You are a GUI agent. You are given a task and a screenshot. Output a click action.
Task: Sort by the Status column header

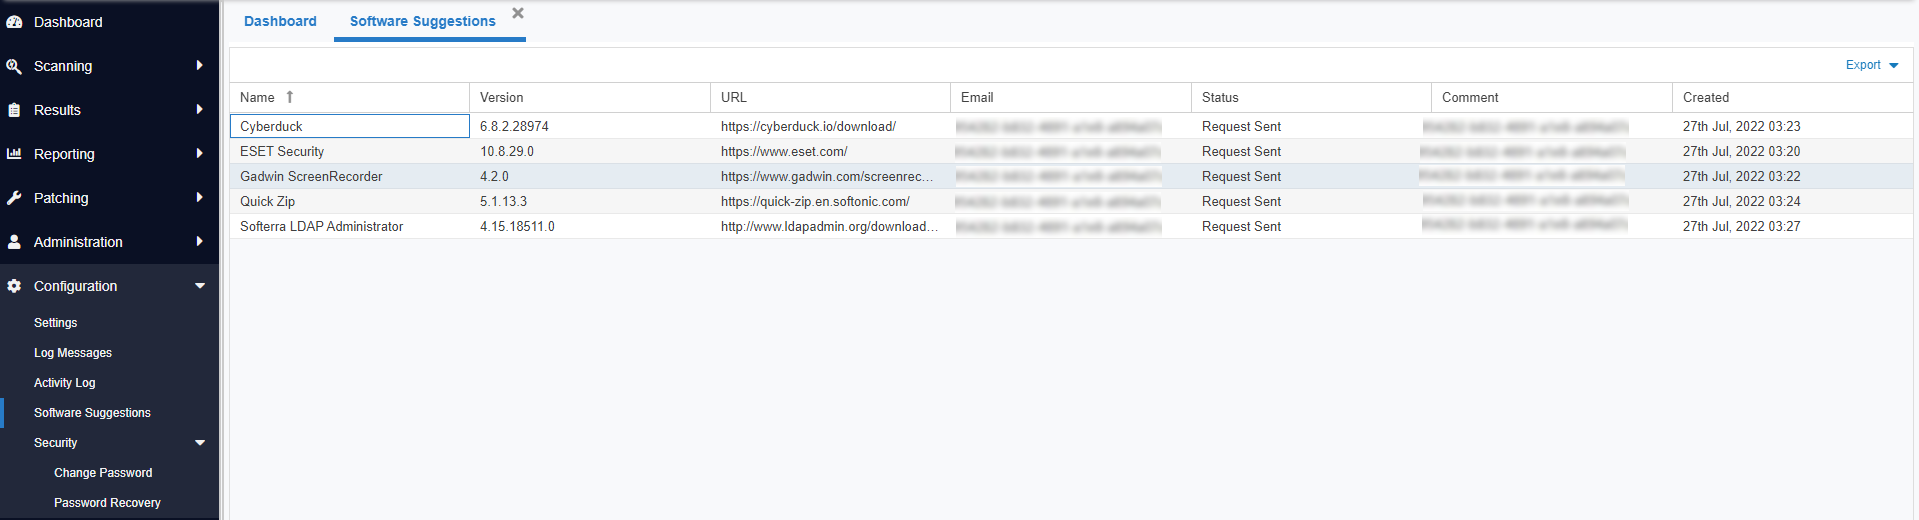[x=1220, y=97]
